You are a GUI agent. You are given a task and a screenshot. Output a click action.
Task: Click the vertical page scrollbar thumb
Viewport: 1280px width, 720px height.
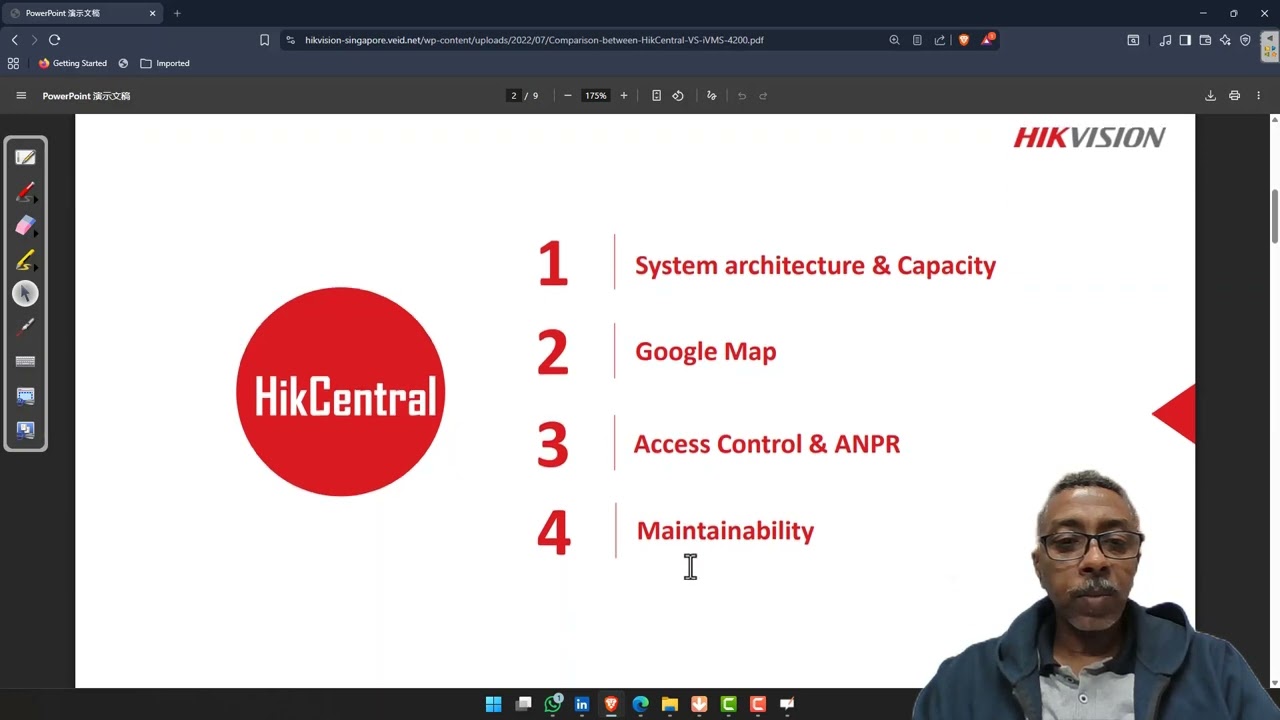pos(1275,215)
